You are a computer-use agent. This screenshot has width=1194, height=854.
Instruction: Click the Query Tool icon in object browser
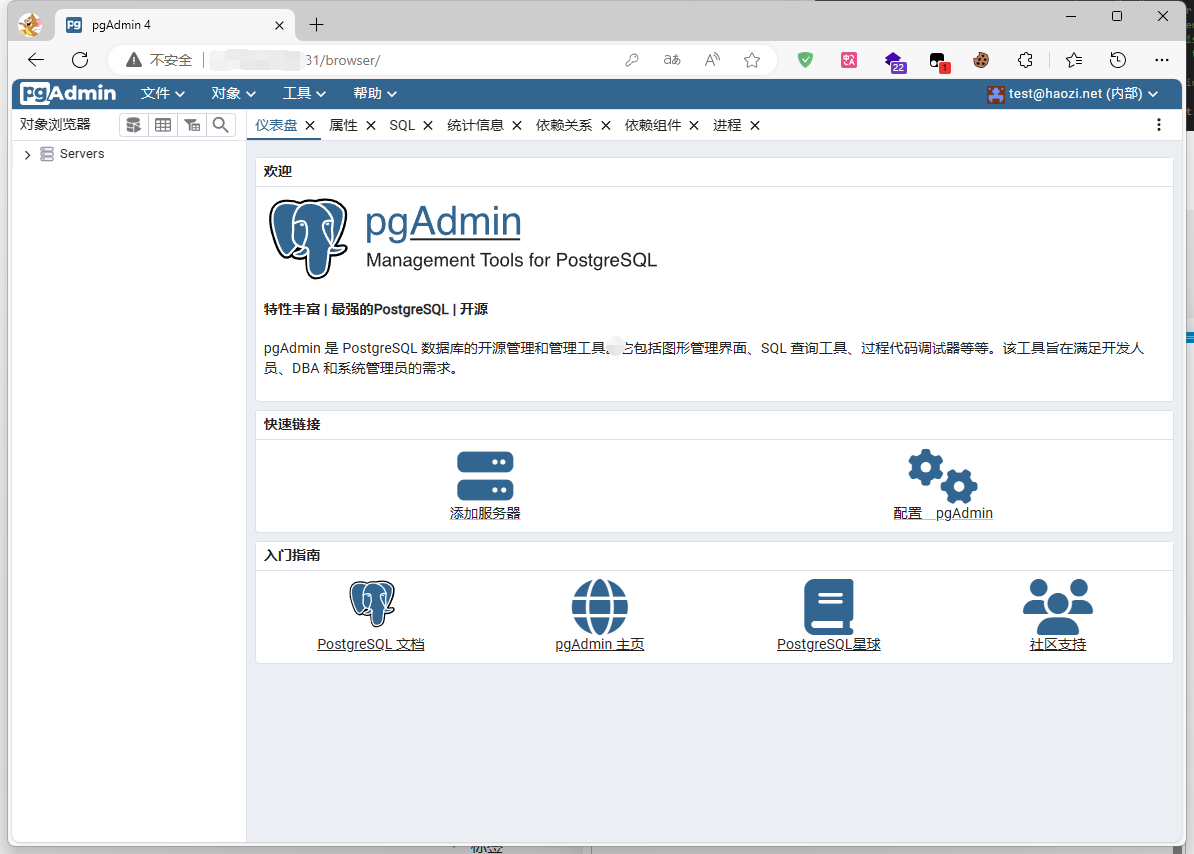(133, 125)
